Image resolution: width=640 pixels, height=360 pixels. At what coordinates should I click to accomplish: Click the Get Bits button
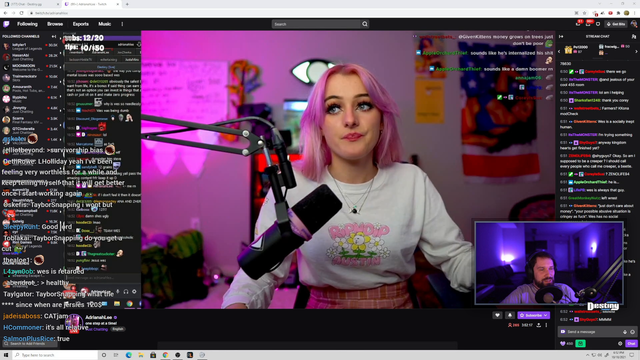click(x=616, y=24)
